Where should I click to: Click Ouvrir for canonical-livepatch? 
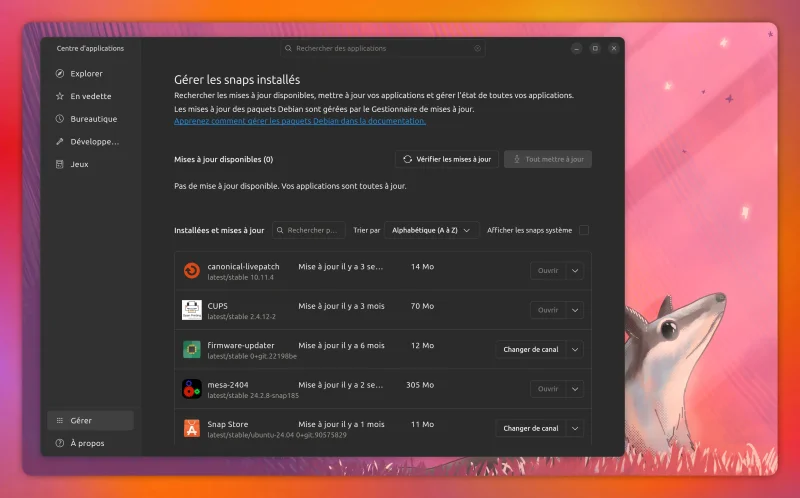pos(548,270)
